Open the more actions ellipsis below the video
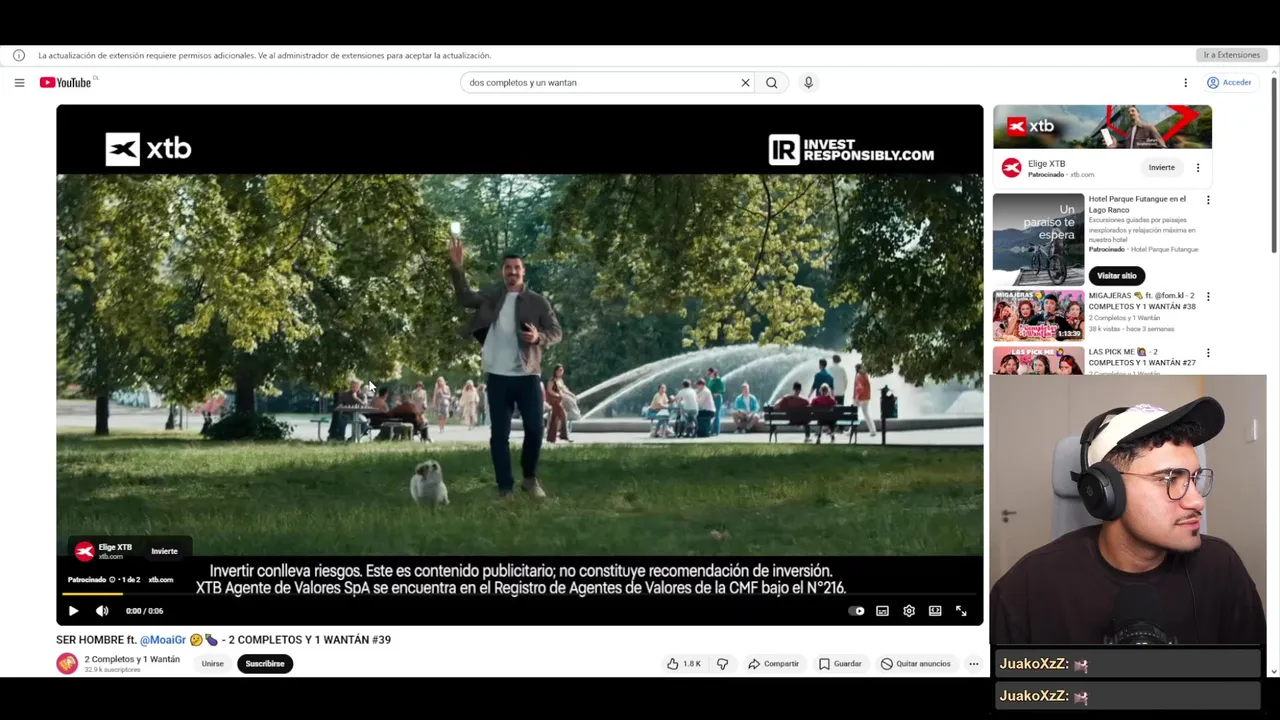1280x720 pixels. pyautogui.click(x=974, y=664)
